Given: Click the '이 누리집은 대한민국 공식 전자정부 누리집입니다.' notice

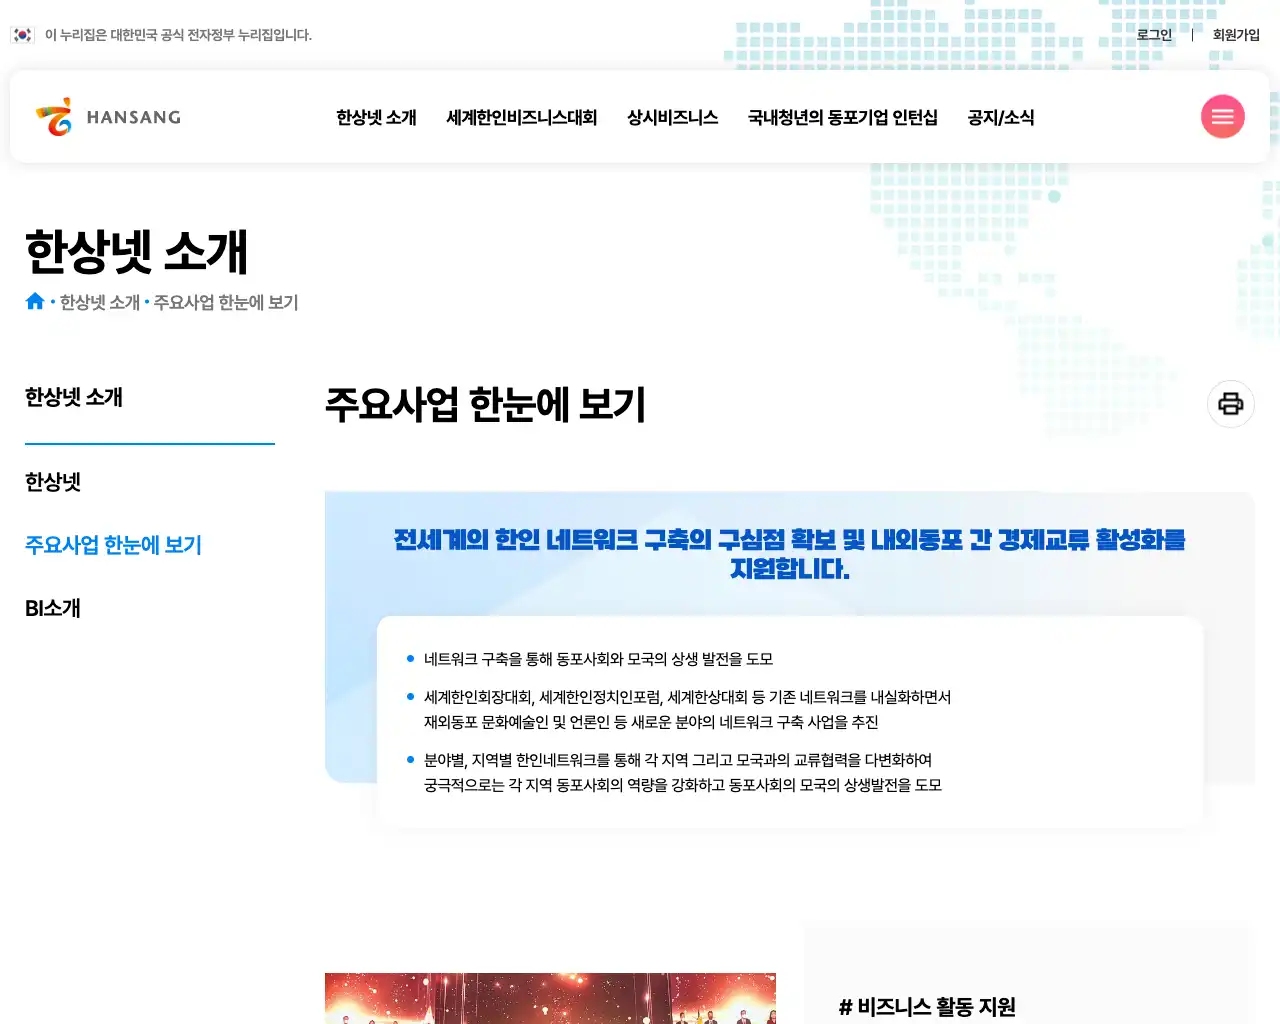Looking at the screenshot, I should 178,35.
